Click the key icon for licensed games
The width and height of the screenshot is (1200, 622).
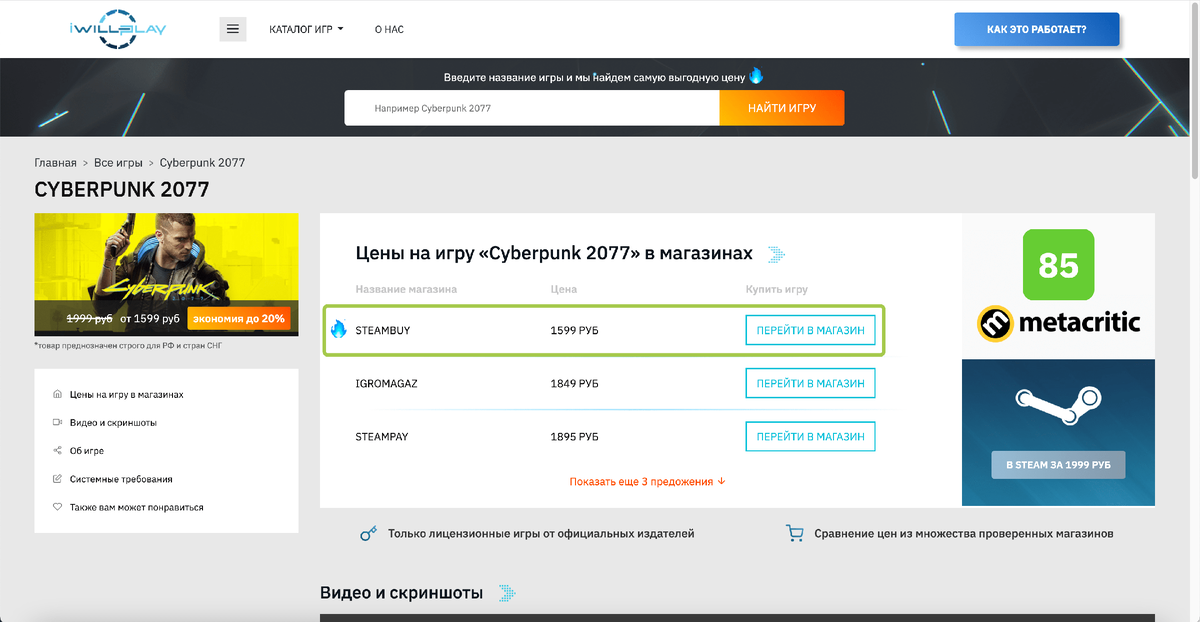tap(369, 534)
